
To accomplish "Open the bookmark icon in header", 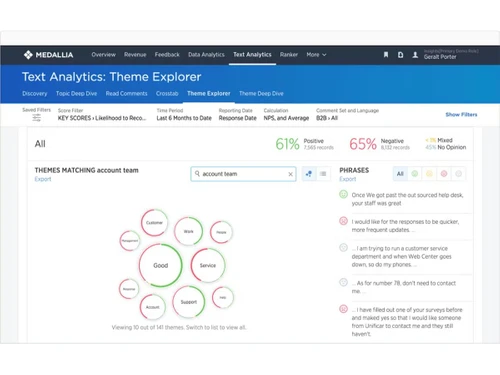I will [x=386, y=55].
